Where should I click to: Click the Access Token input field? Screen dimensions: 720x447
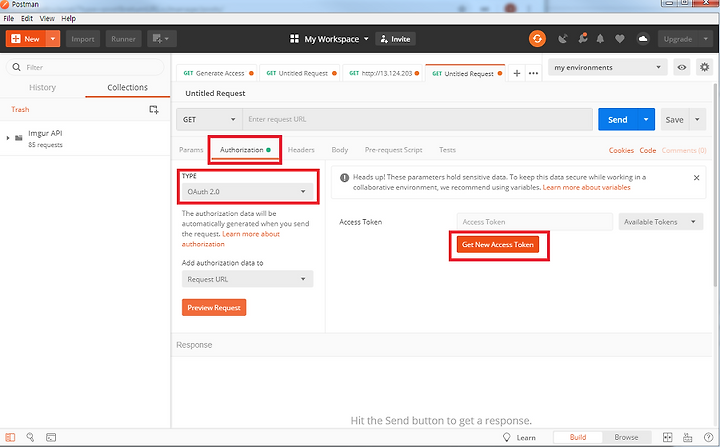pos(534,222)
